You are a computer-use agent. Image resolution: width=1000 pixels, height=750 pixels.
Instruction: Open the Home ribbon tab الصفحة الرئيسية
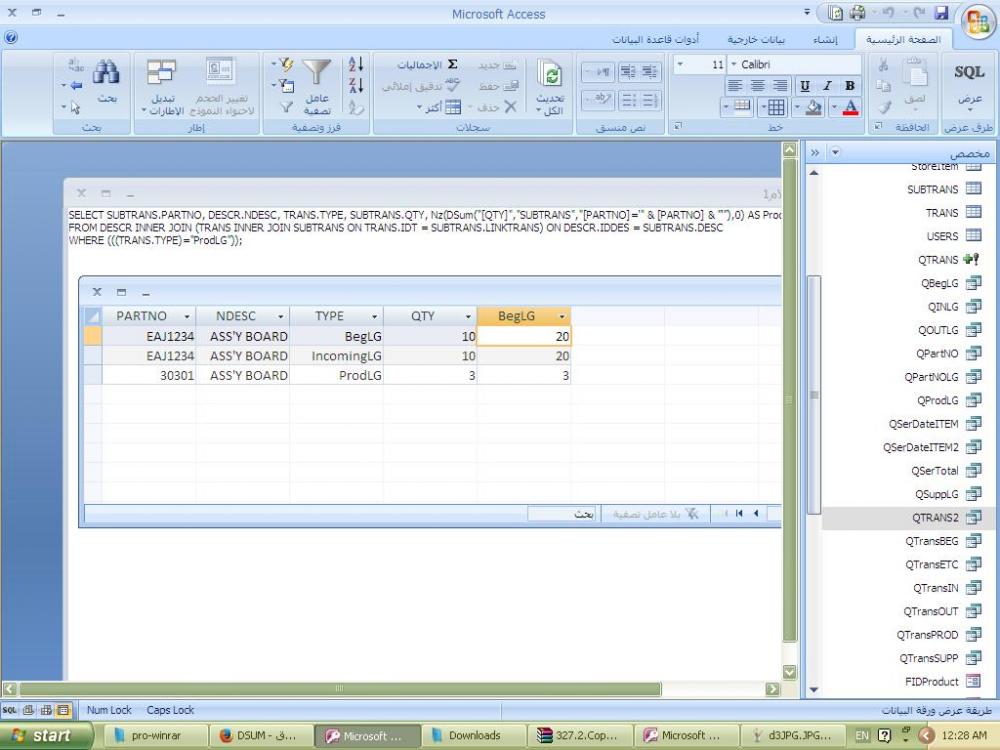tap(903, 40)
